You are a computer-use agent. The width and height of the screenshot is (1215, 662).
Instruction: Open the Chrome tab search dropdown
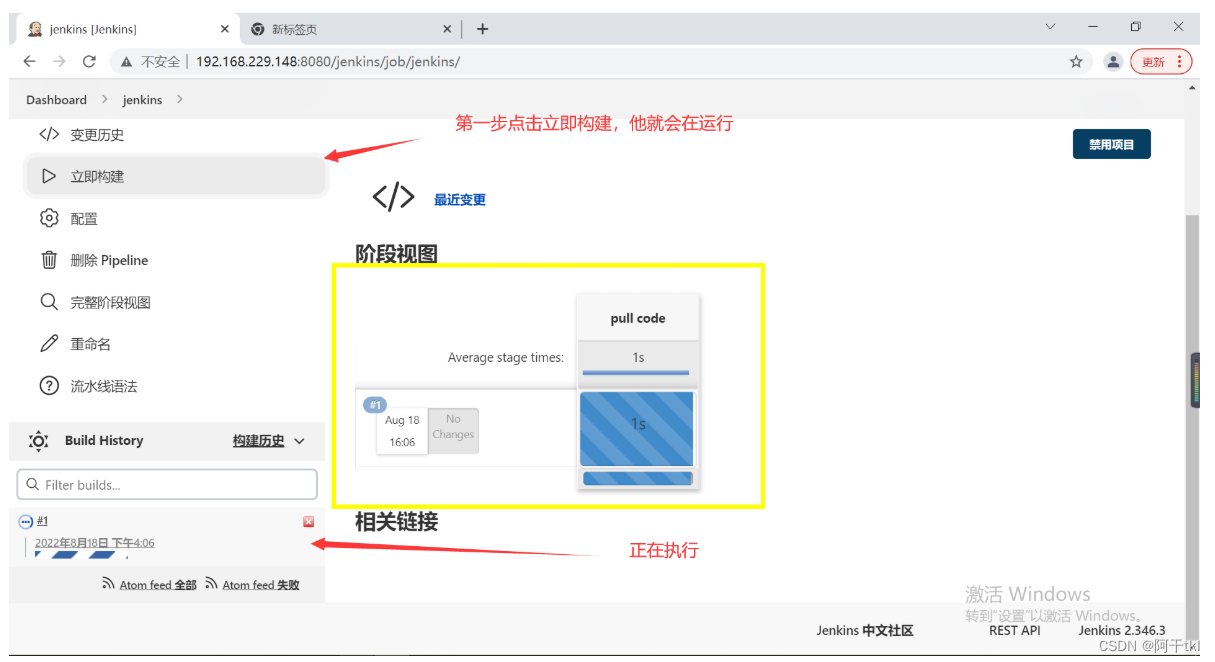tap(1050, 27)
